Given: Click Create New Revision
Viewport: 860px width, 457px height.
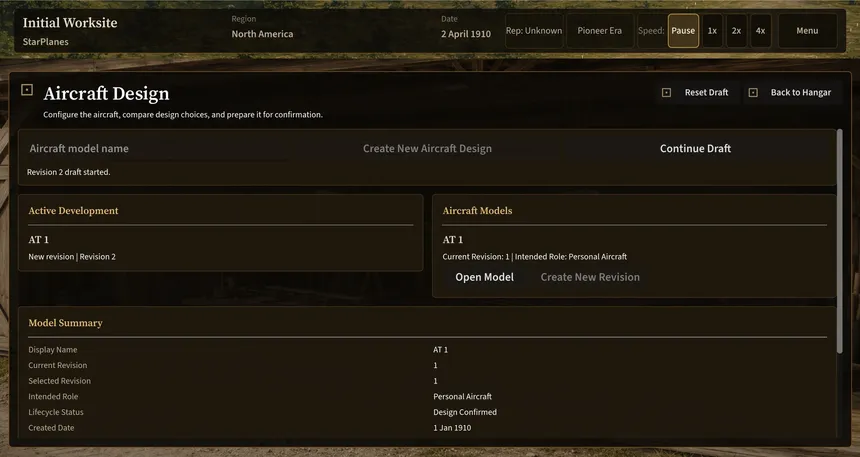Looking at the screenshot, I should tap(590, 277).
